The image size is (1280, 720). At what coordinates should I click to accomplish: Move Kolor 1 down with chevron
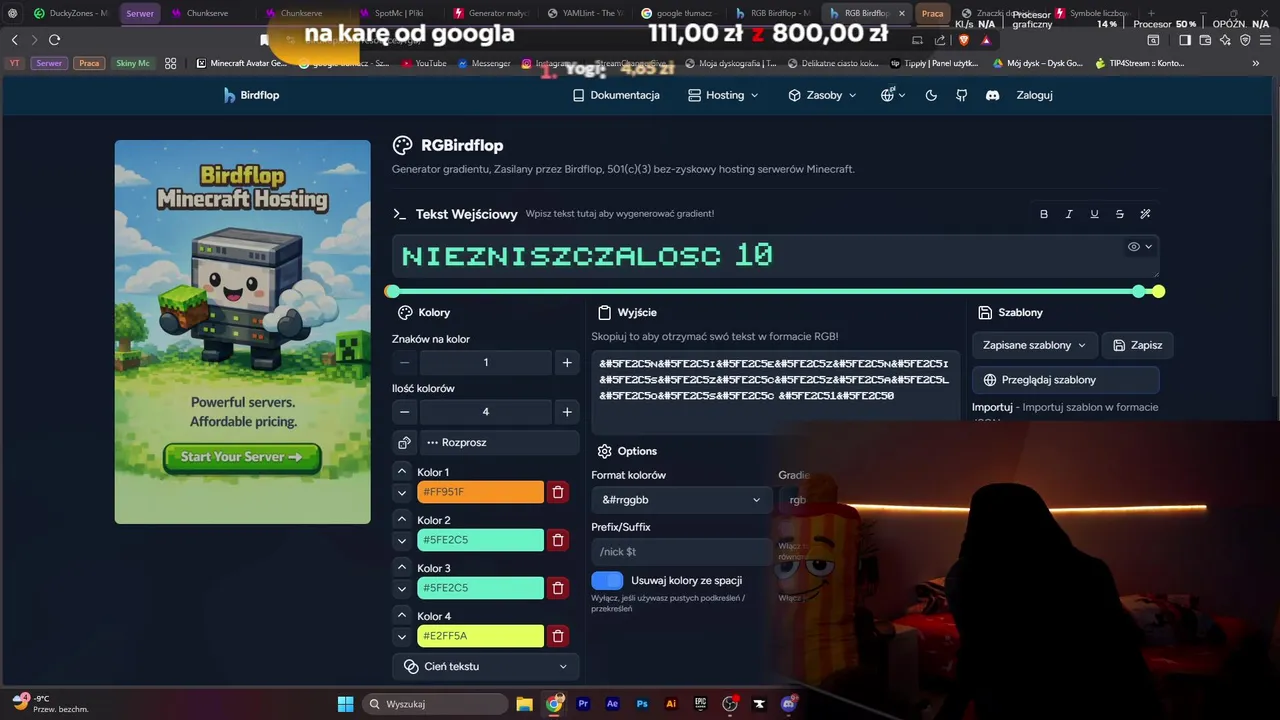tap(402, 493)
